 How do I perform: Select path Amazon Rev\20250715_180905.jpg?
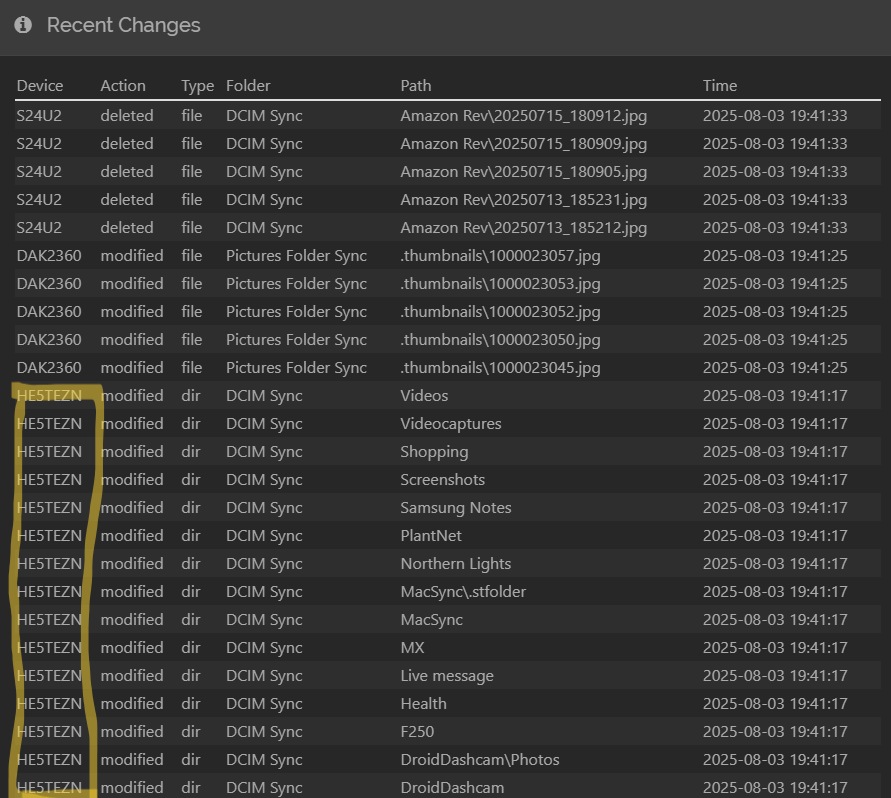click(523, 172)
